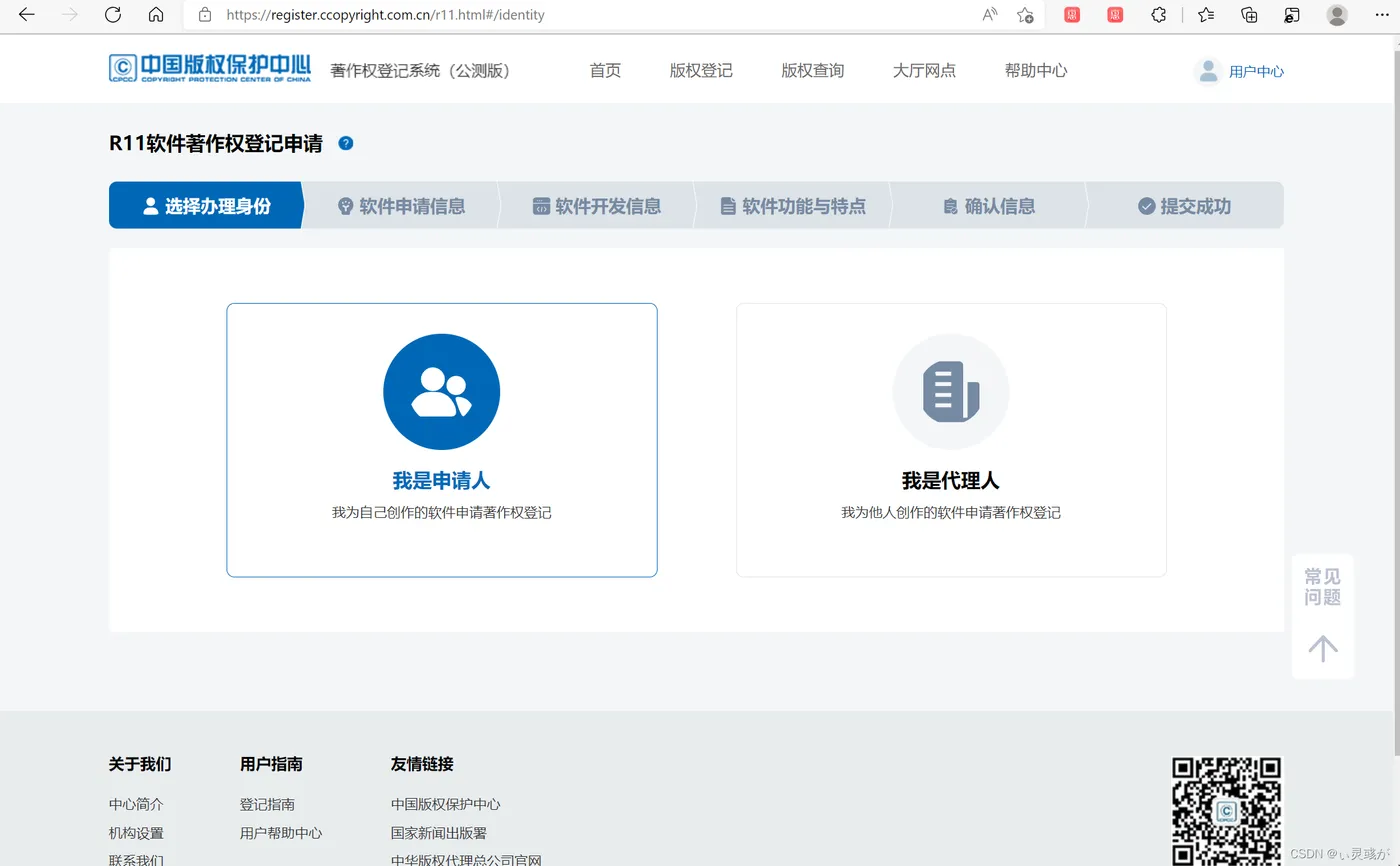
Task: Open the 常见问题 side button
Action: click(x=1322, y=587)
